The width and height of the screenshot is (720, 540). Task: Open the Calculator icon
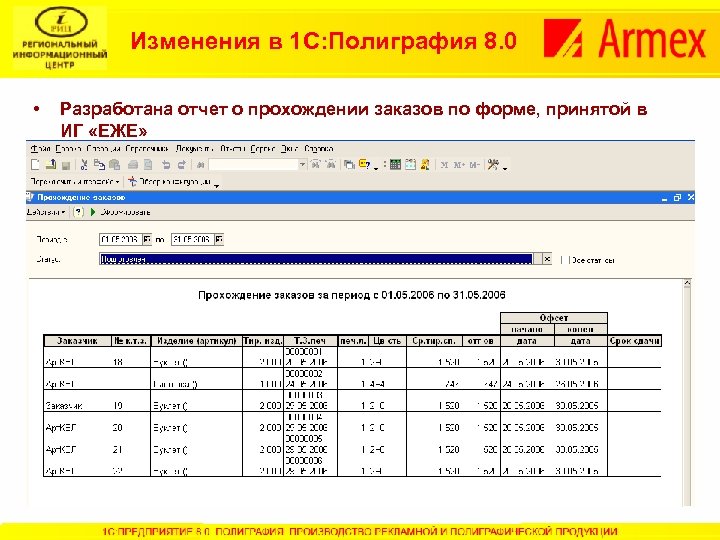coord(395,164)
